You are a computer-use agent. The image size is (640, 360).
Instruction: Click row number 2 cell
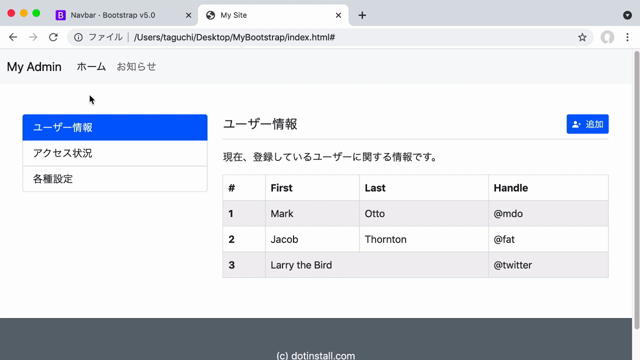pos(244,239)
